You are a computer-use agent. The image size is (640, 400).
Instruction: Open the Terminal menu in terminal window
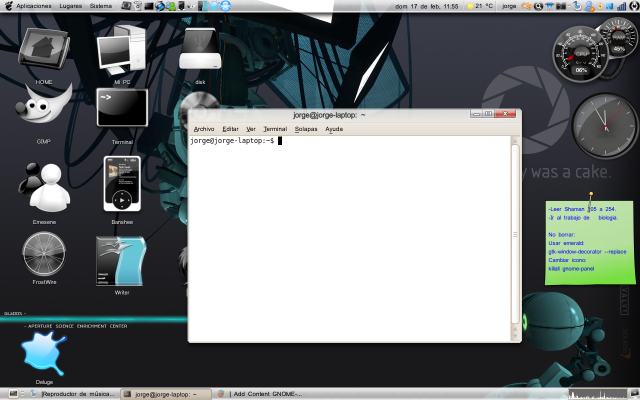click(x=275, y=129)
